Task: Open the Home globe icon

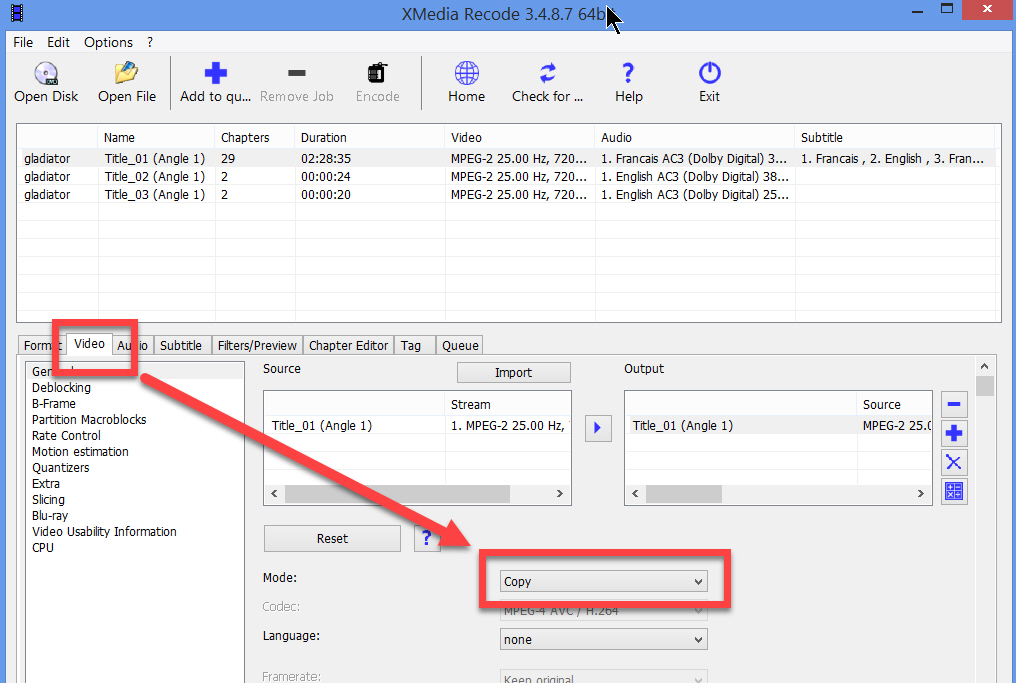Action: click(x=467, y=83)
